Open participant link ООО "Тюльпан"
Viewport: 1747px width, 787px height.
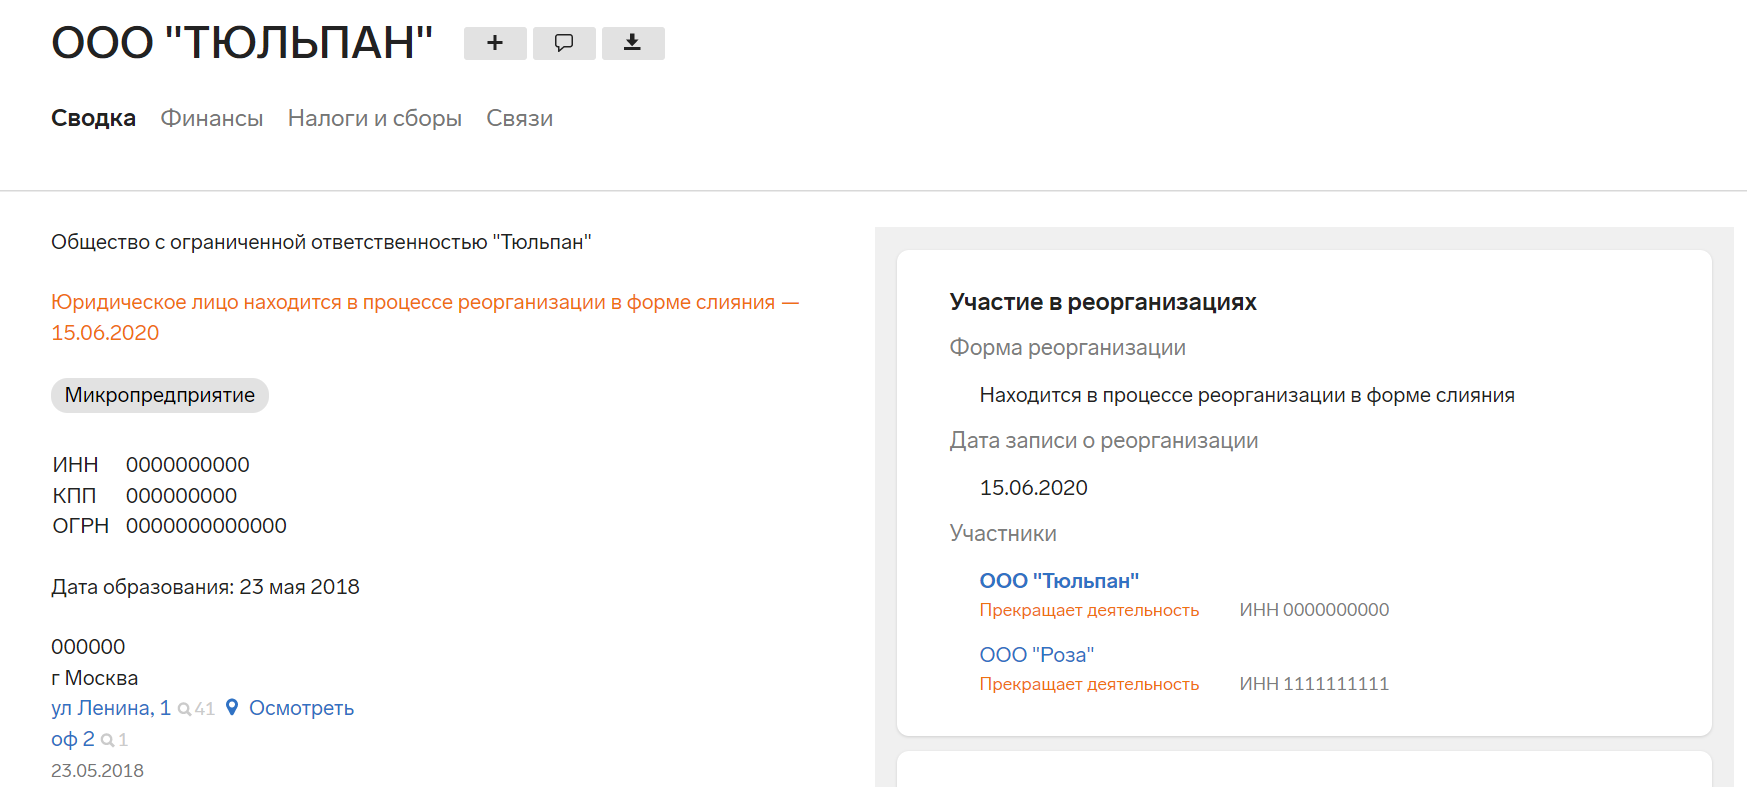pyautogui.click(x=1059, y=581)
